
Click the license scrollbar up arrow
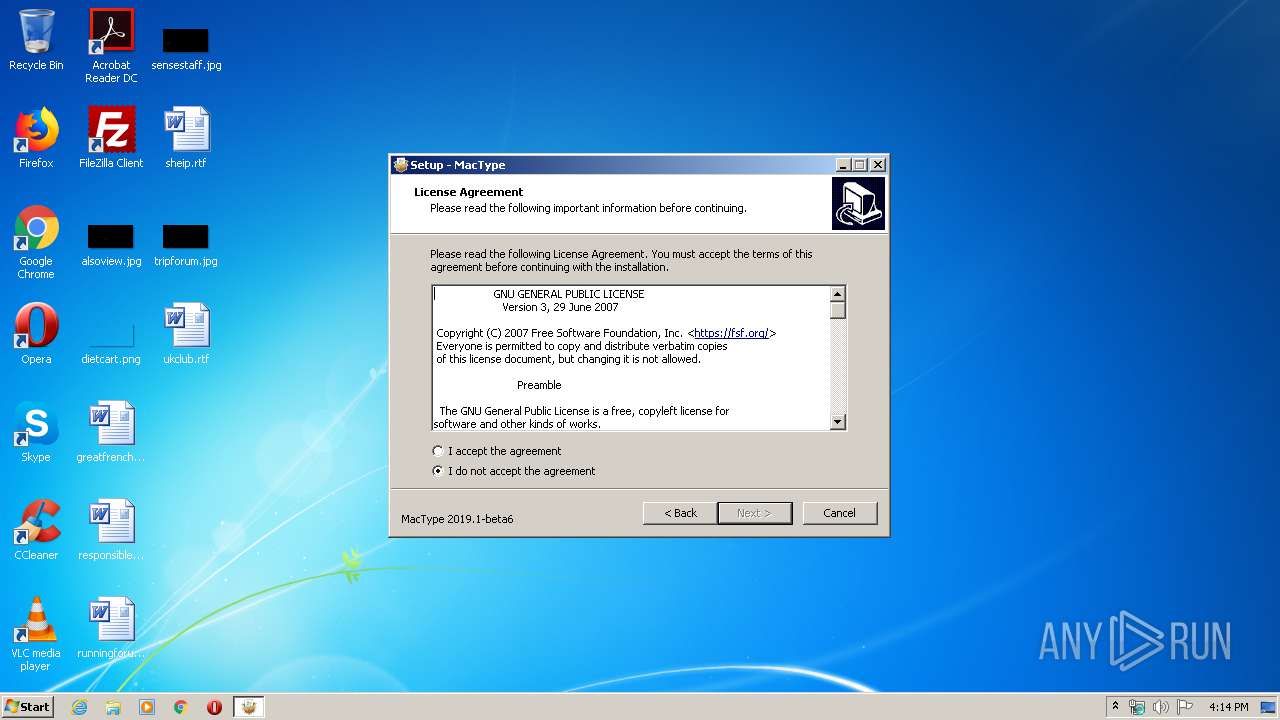pyautogui.click(x=838, y=293)
